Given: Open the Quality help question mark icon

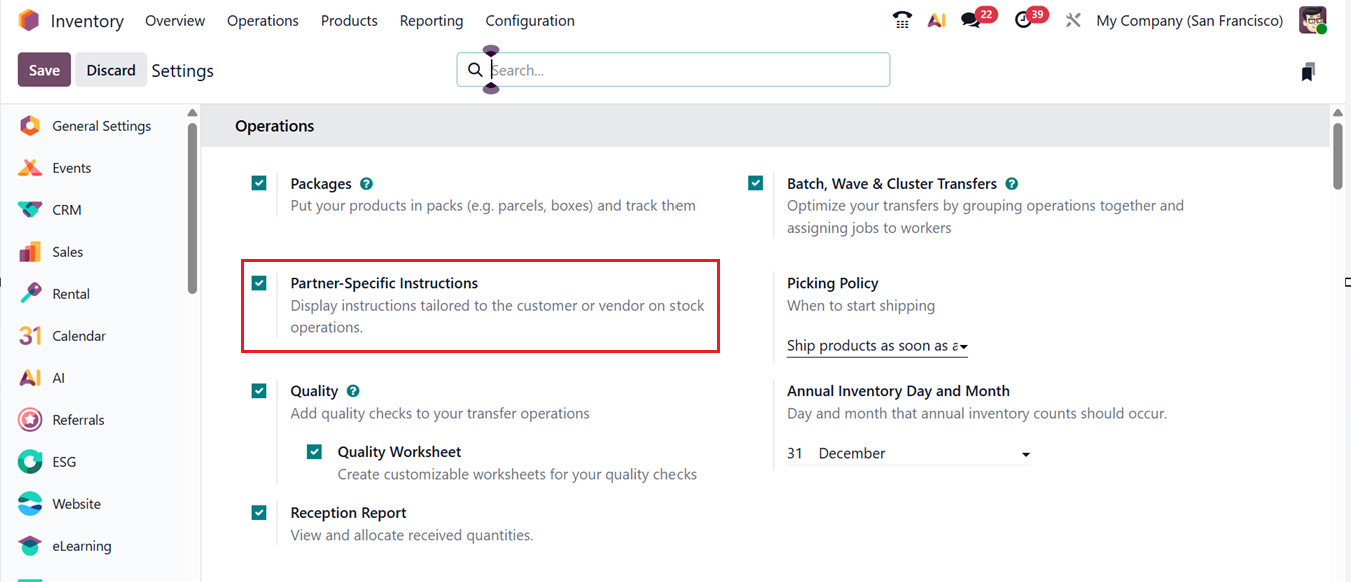Looking at the screenshot, I should (x=353, y=391).
